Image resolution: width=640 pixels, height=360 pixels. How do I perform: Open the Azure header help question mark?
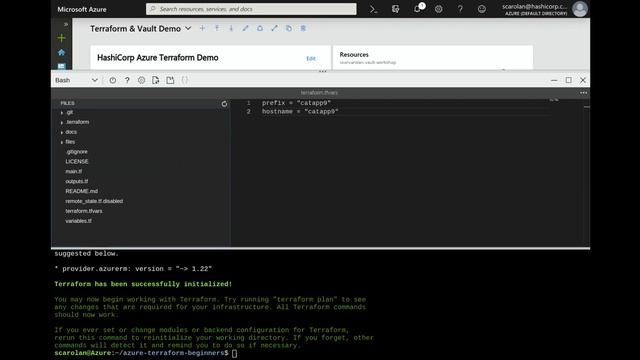pos(460,9)
